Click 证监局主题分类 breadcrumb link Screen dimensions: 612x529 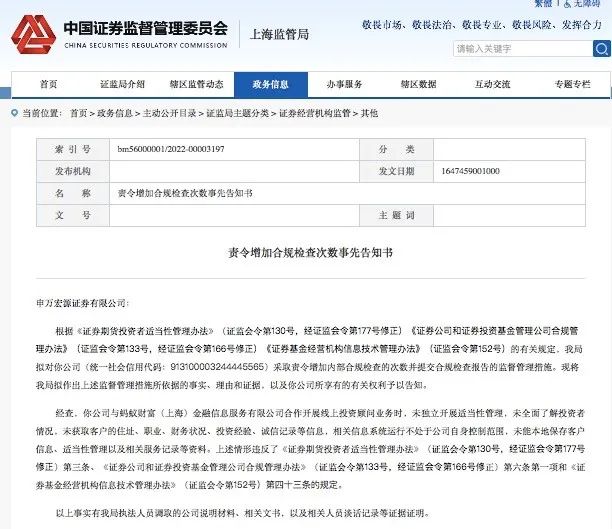[237, 113]
